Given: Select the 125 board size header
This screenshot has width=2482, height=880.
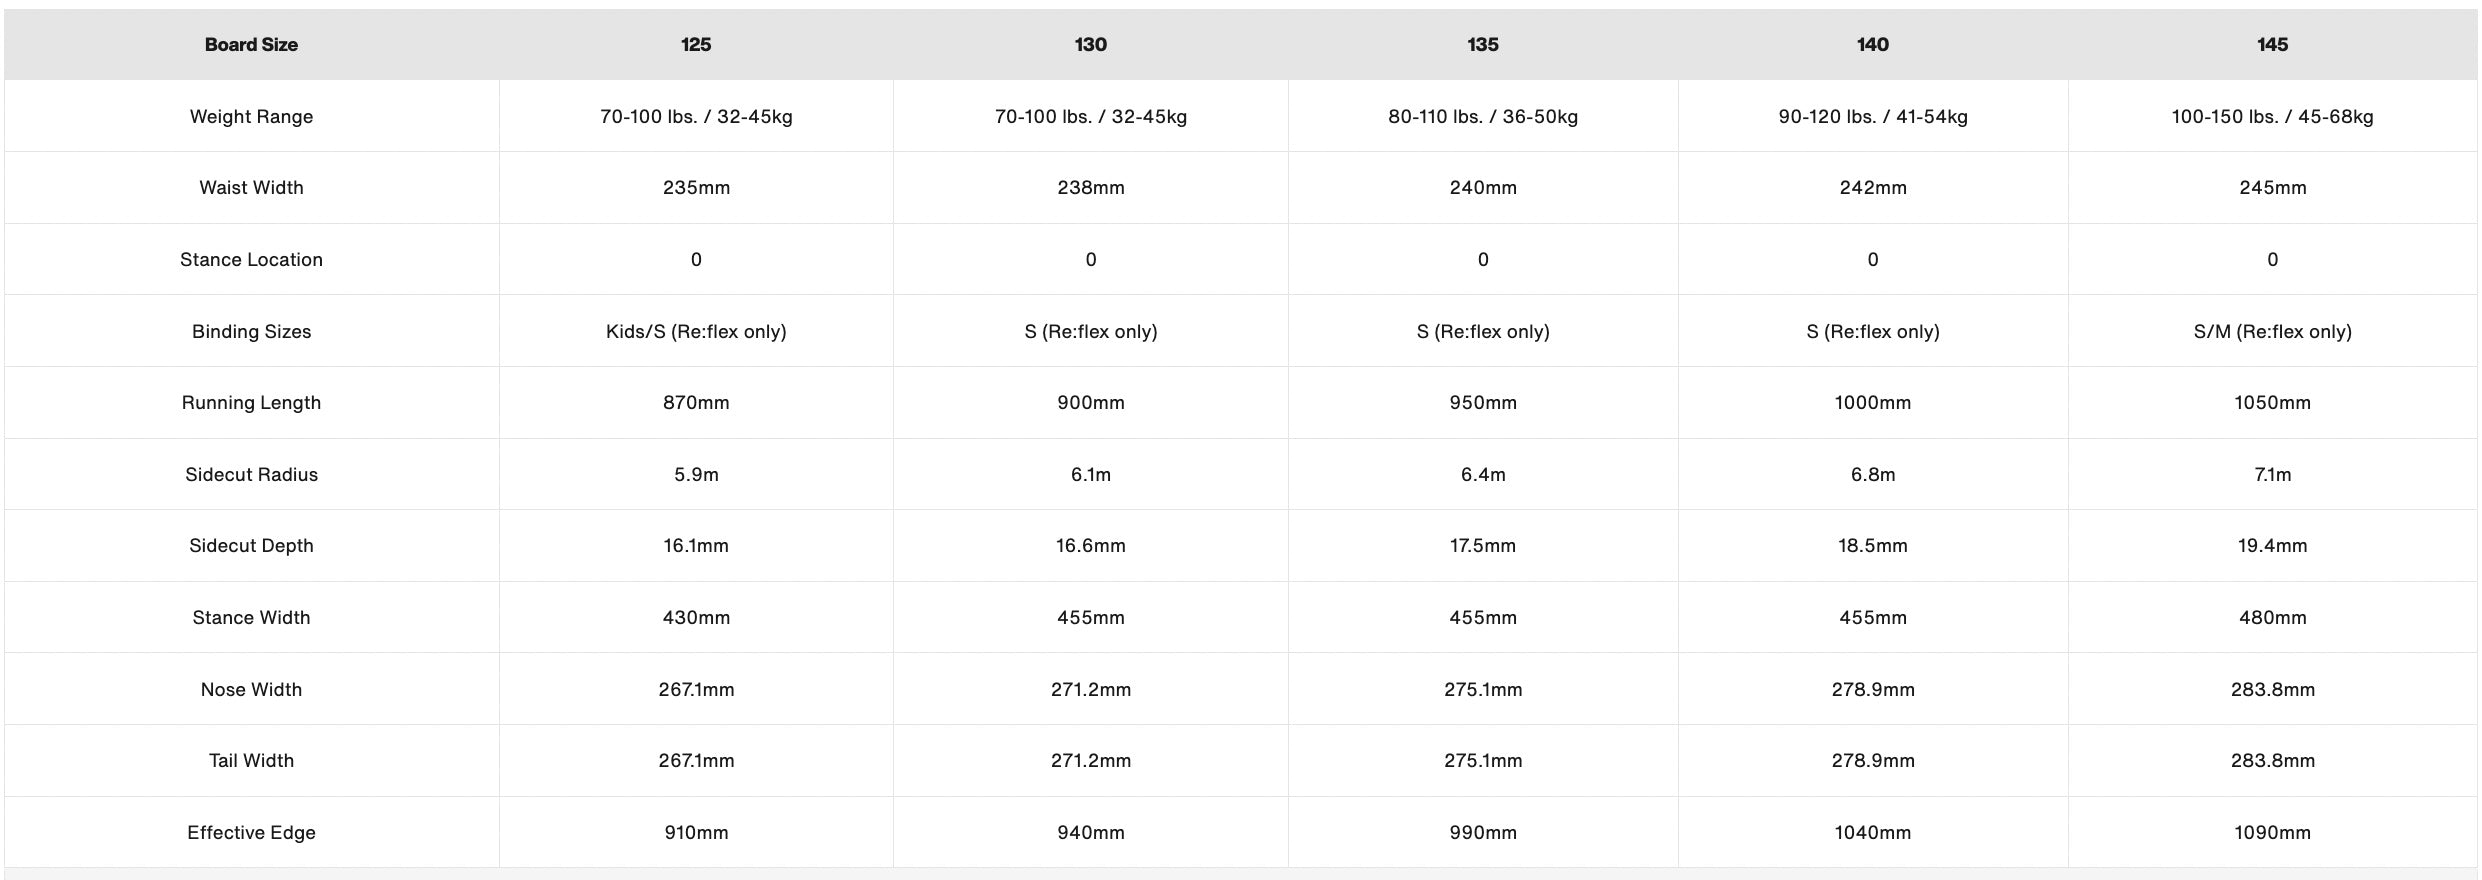Looking at the screenshot, I should (x=696, y=44).
